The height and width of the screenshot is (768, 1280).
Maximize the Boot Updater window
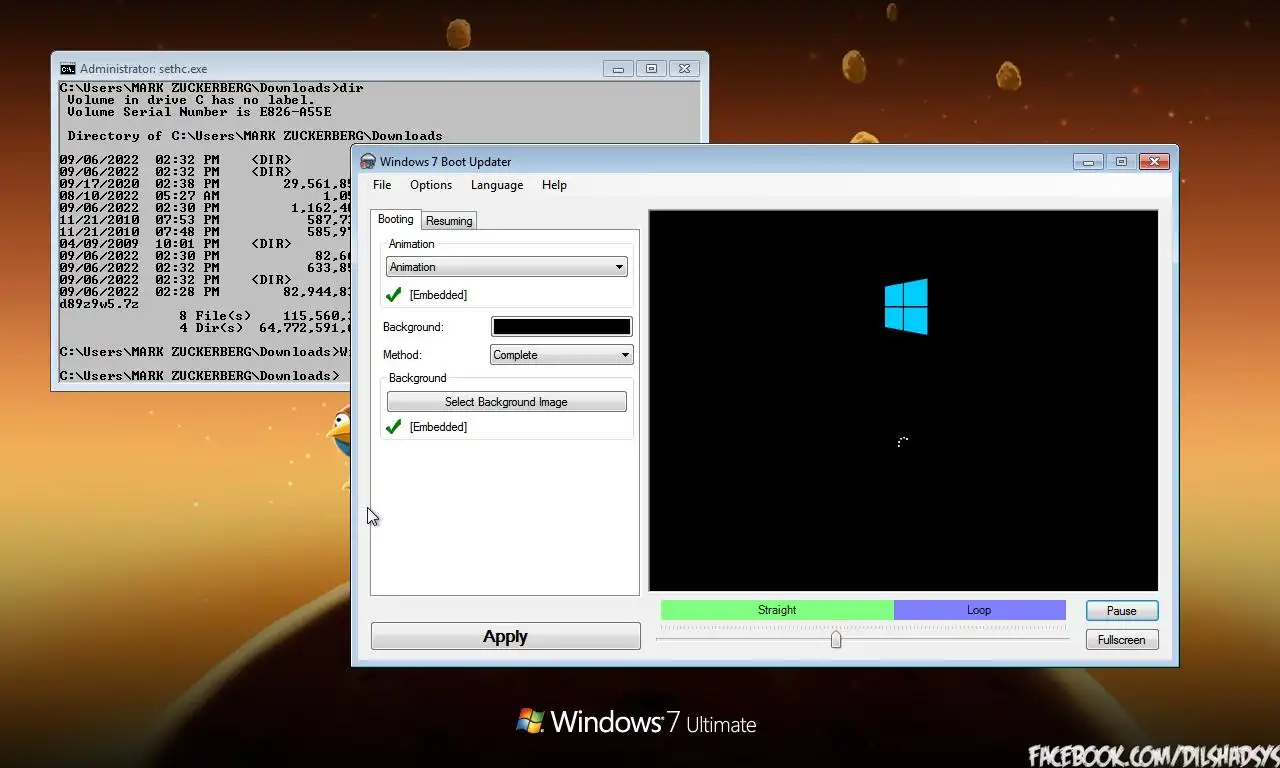pos(1121,162)
